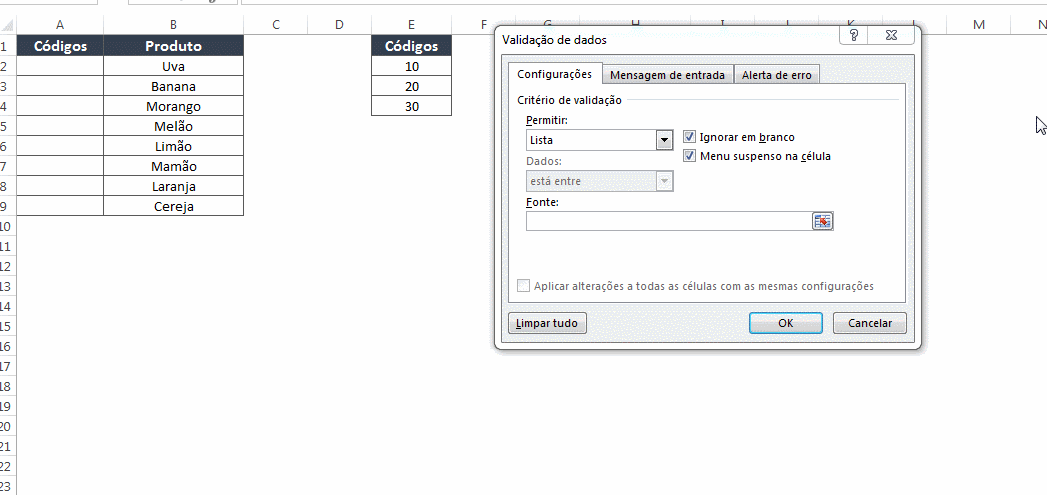The image size is (1047, 495).
Task: Click the Produto header cell
Action: coord(173,46)
